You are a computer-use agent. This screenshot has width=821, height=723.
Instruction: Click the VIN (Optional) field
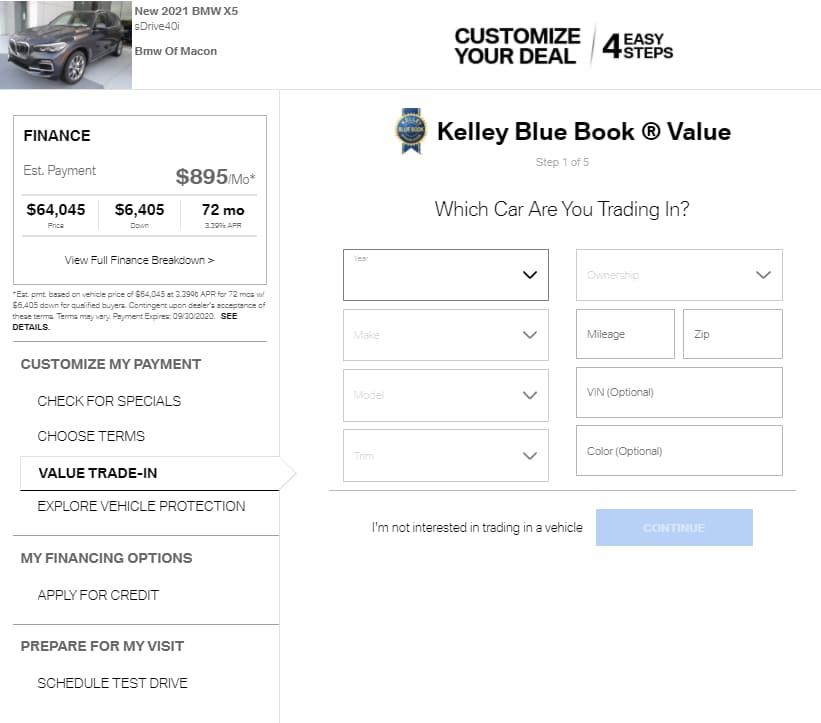[x=679, y=392]
